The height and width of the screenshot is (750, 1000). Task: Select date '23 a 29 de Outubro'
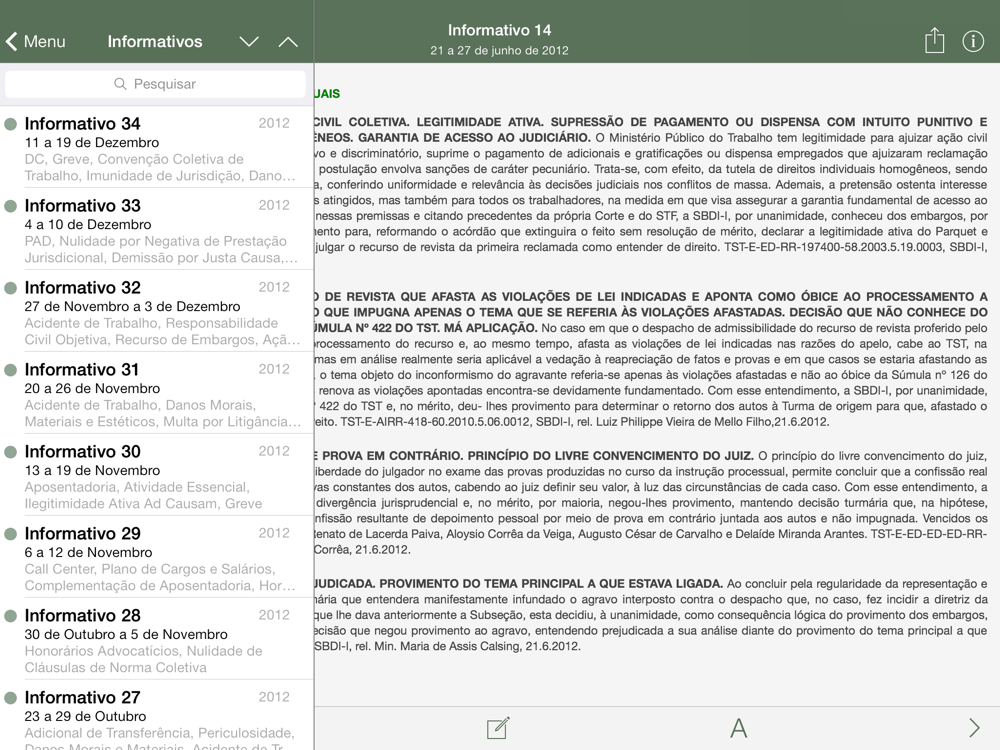85,716
